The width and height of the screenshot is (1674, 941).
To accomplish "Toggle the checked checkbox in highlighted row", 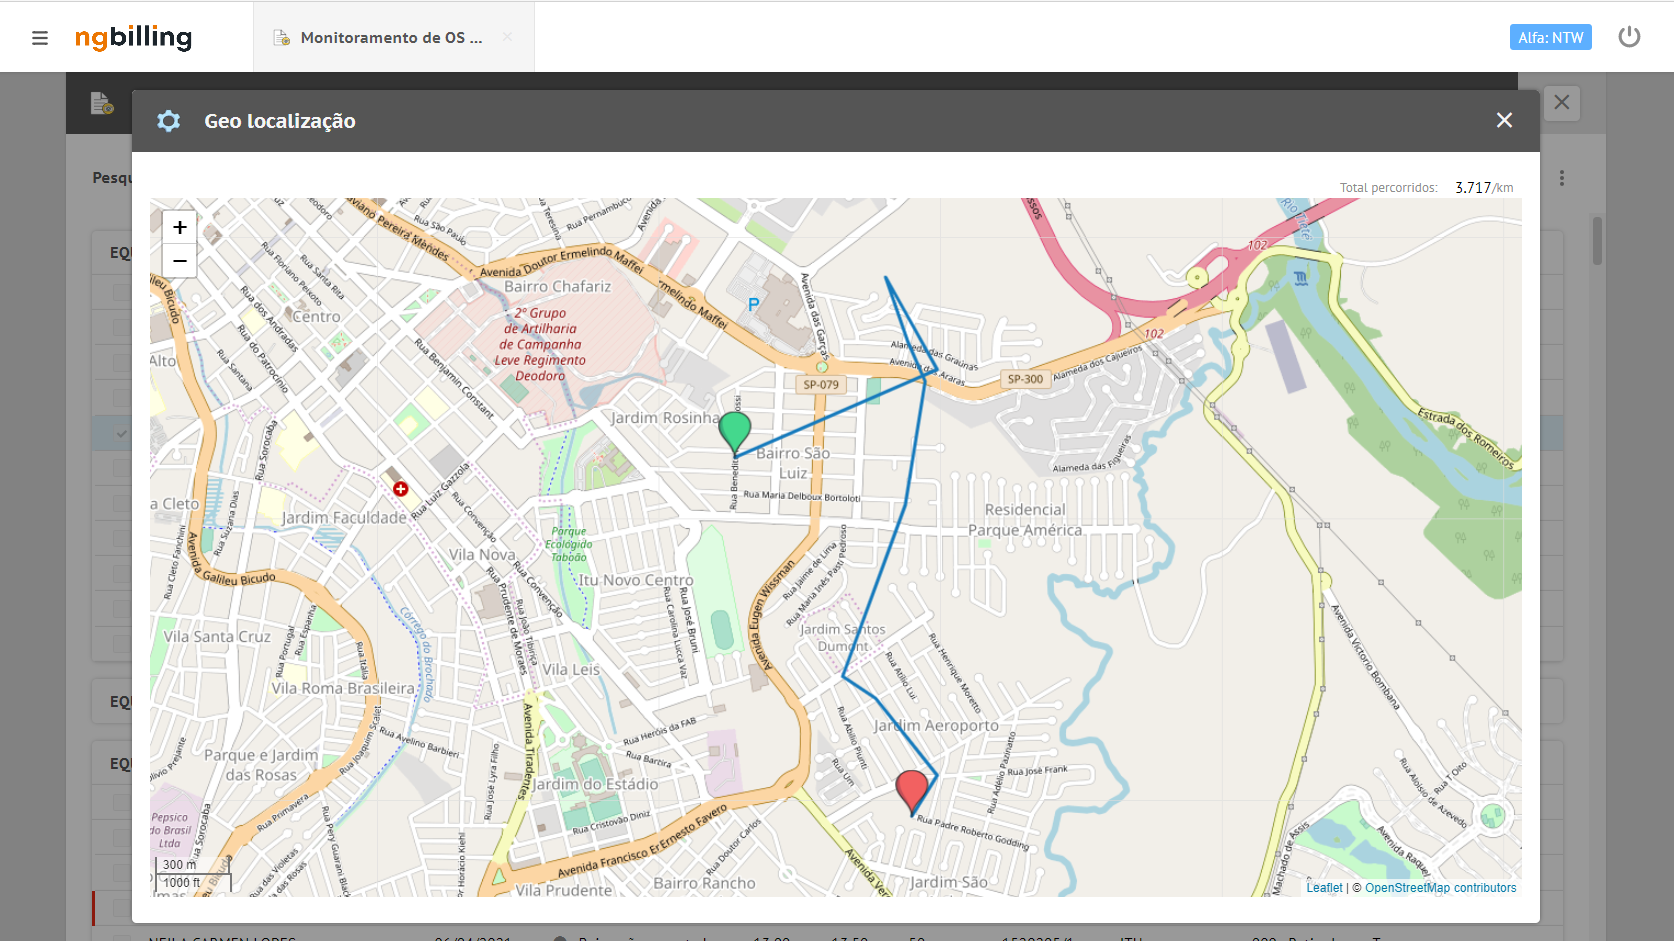I will 121,433.
